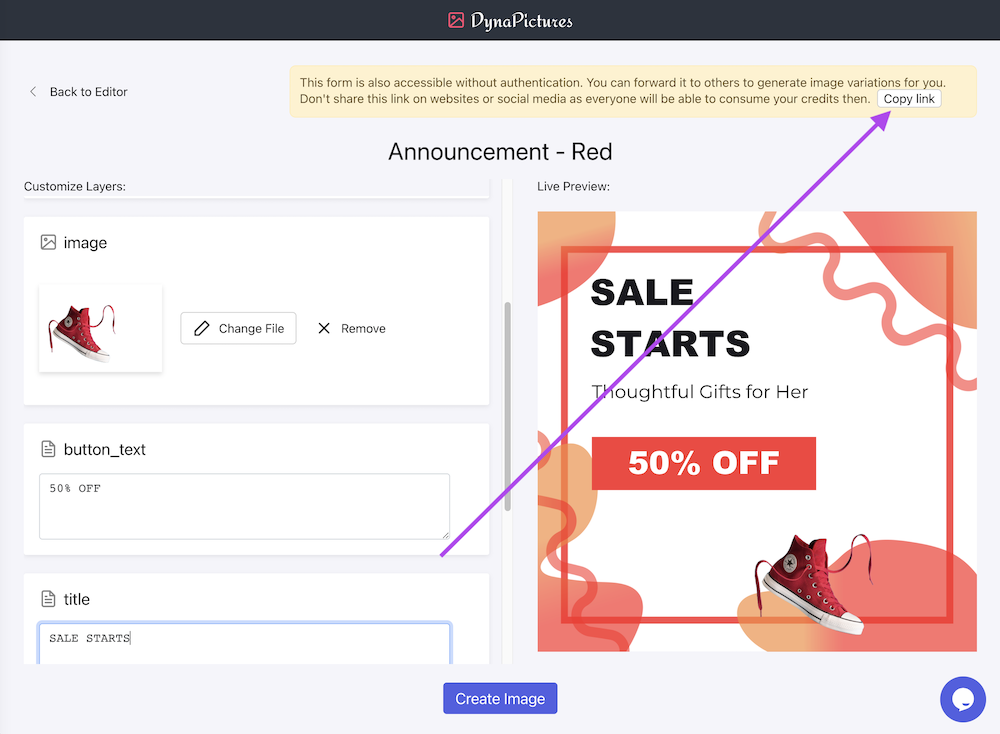Open the chat support bubble

coord(963,700)
